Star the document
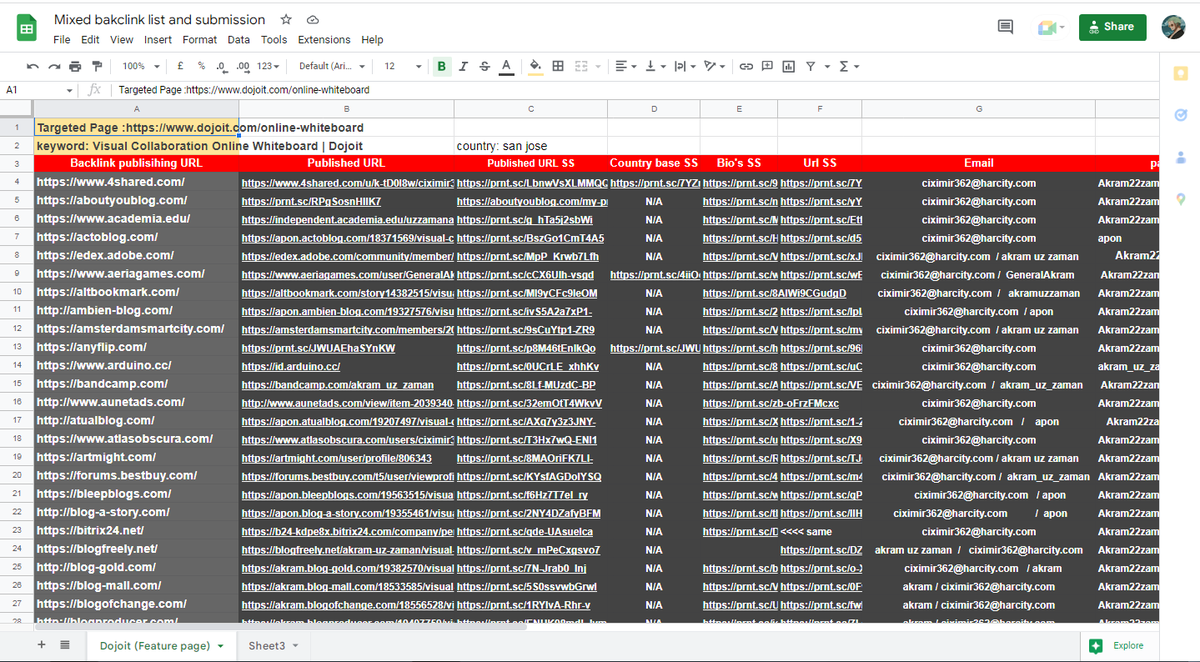Screen dimensions: 1200x662 287,19
